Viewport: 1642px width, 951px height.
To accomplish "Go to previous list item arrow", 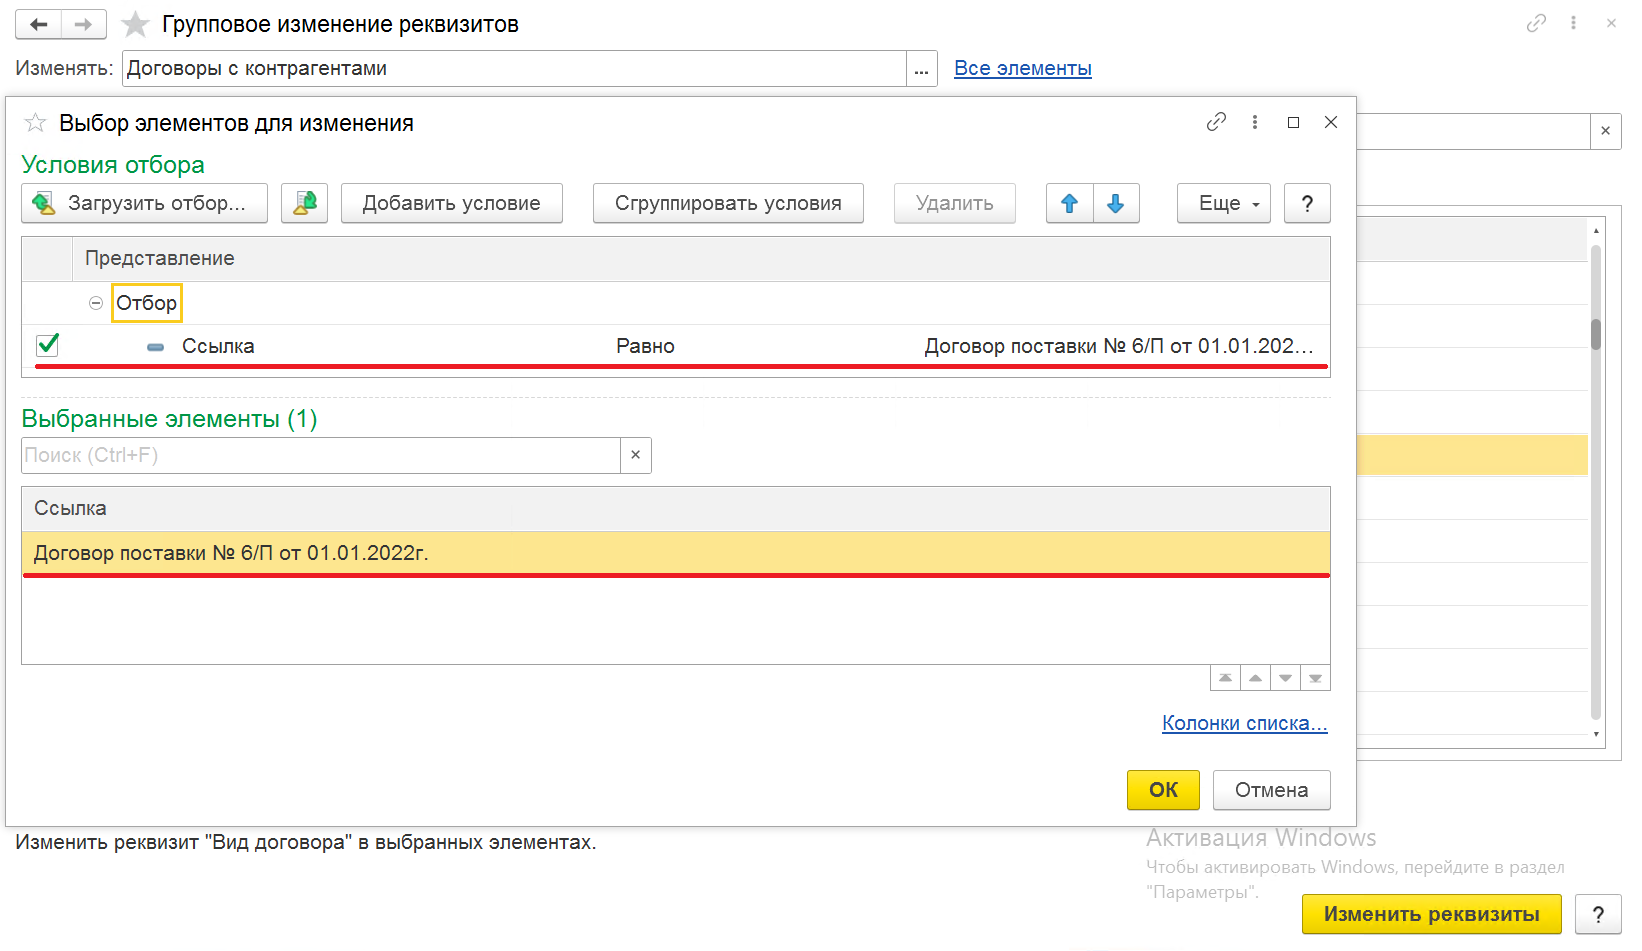I will (x=1255, y=678).
